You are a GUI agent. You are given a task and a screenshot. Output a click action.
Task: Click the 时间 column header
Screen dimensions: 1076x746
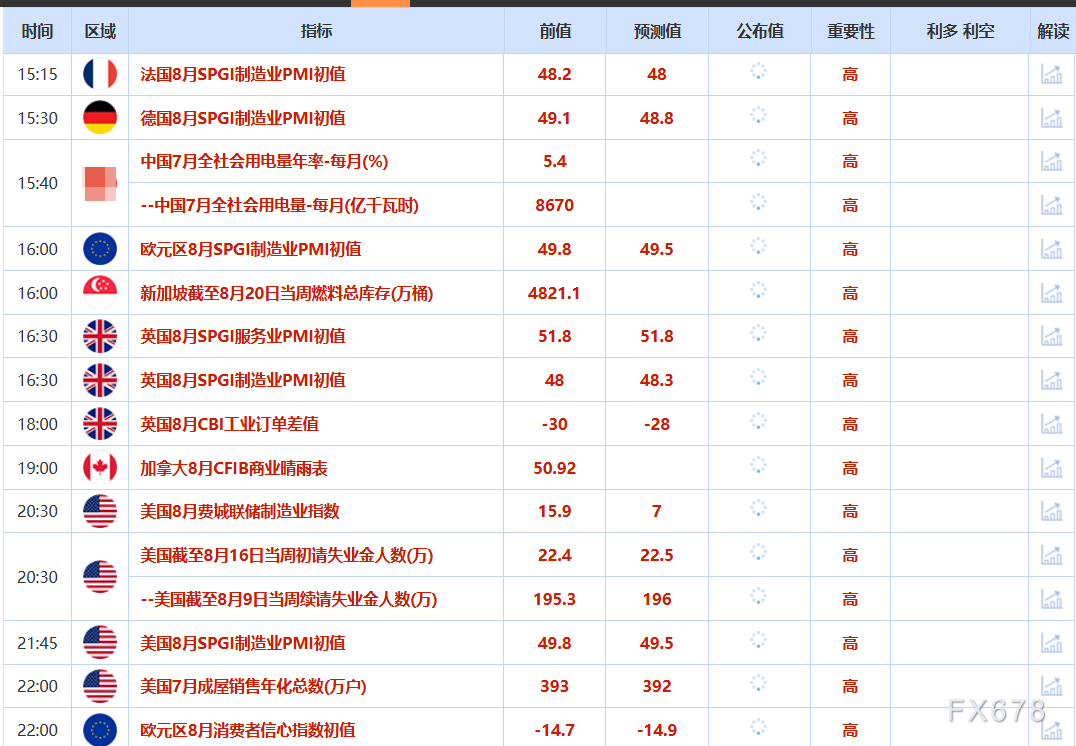tap(37, 31)
